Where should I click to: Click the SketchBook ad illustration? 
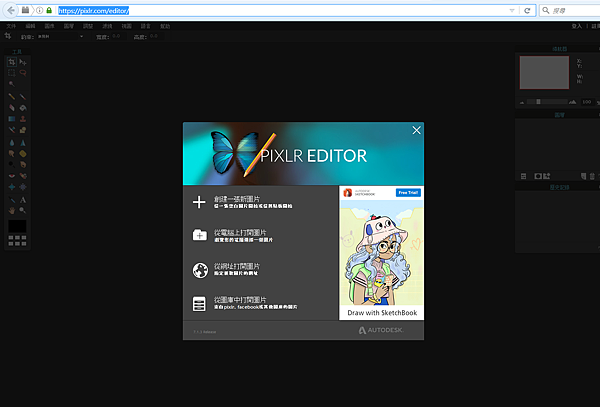(382, 252)
